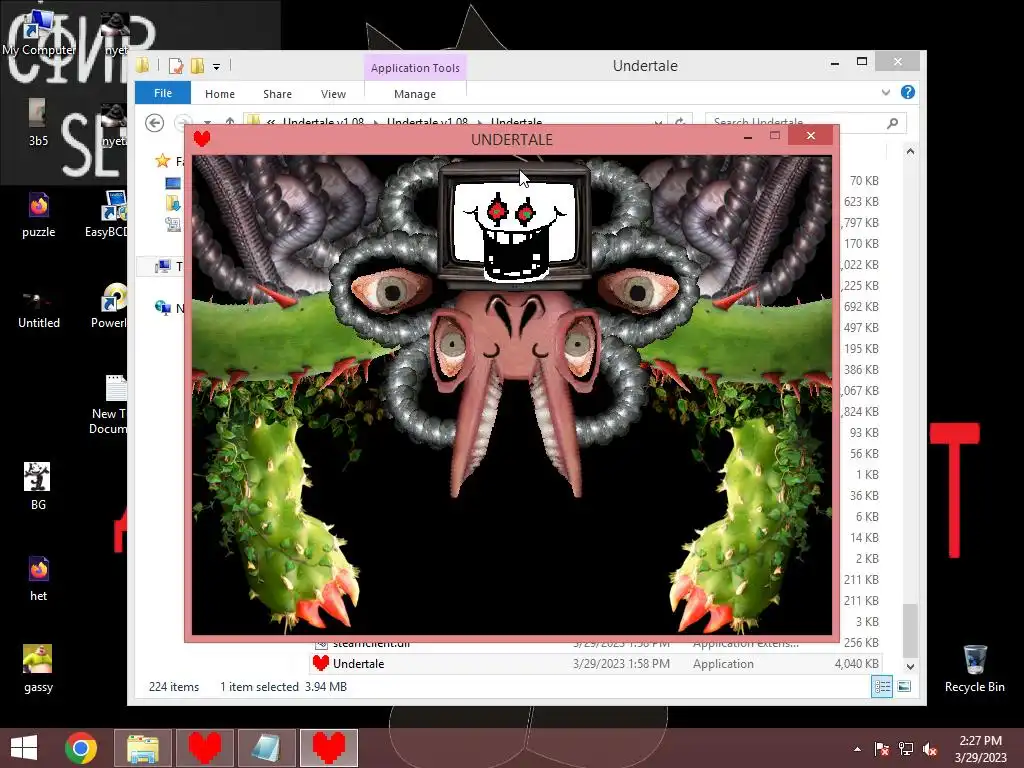Click the 4,040 KB file size cell
Image resolution: width=1024 pixels, height=768 pixels.
click(x=856, y=664)
